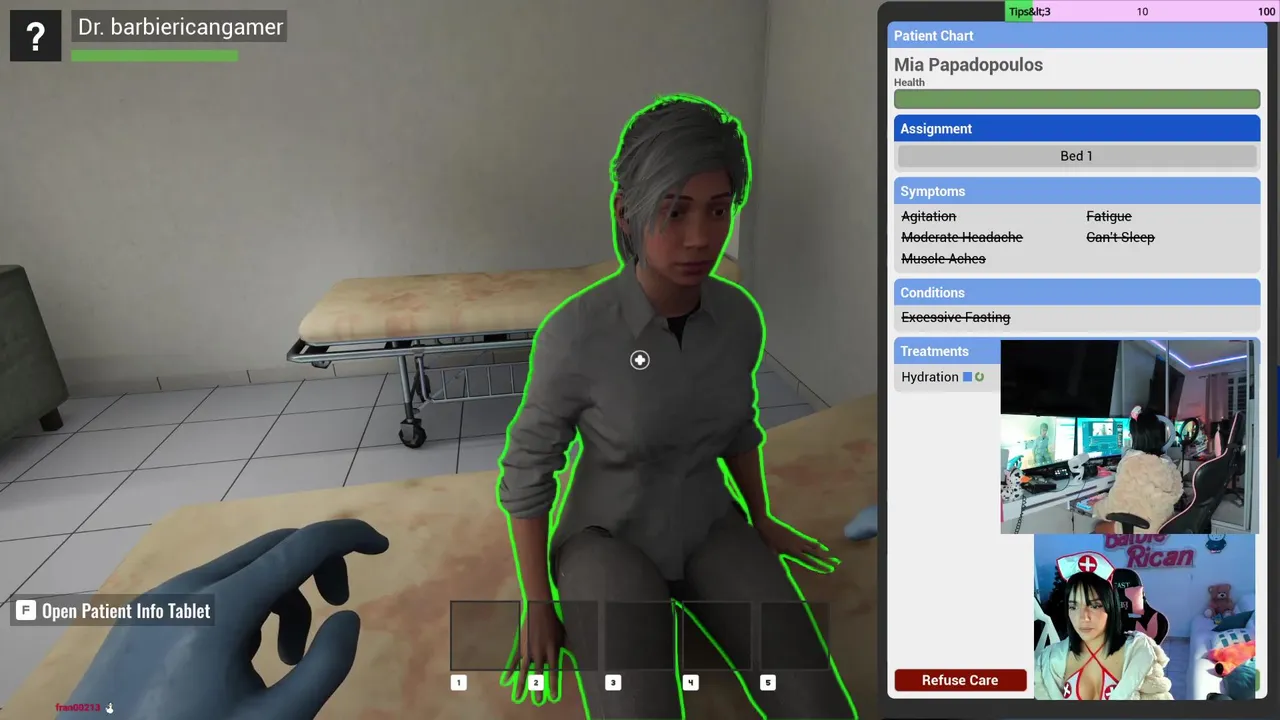The width and height of the screenshot is (1280, 720).
Task: Click the fran00213 username text
Action: (78, 708)
